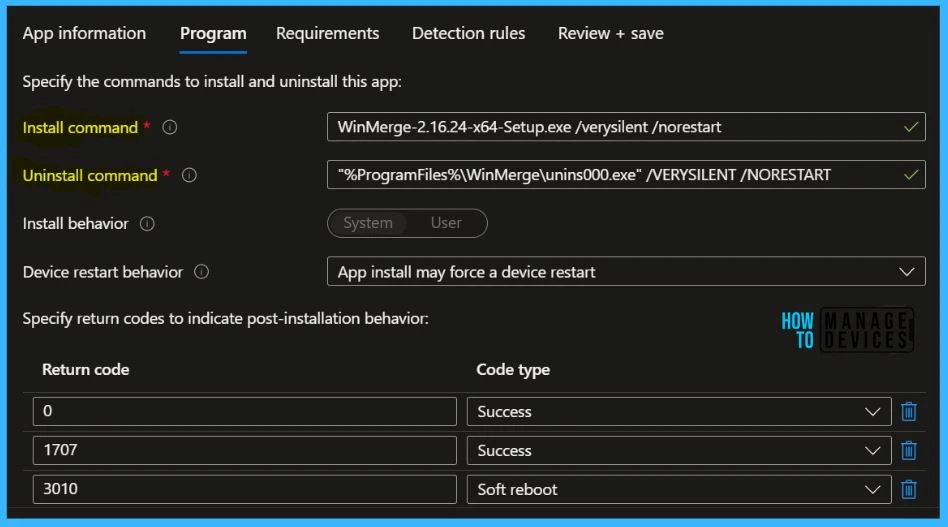The height and width of the screenshot is (527, 948).
Task: Click inside the Install command field
Action: [x=626, y=127]
